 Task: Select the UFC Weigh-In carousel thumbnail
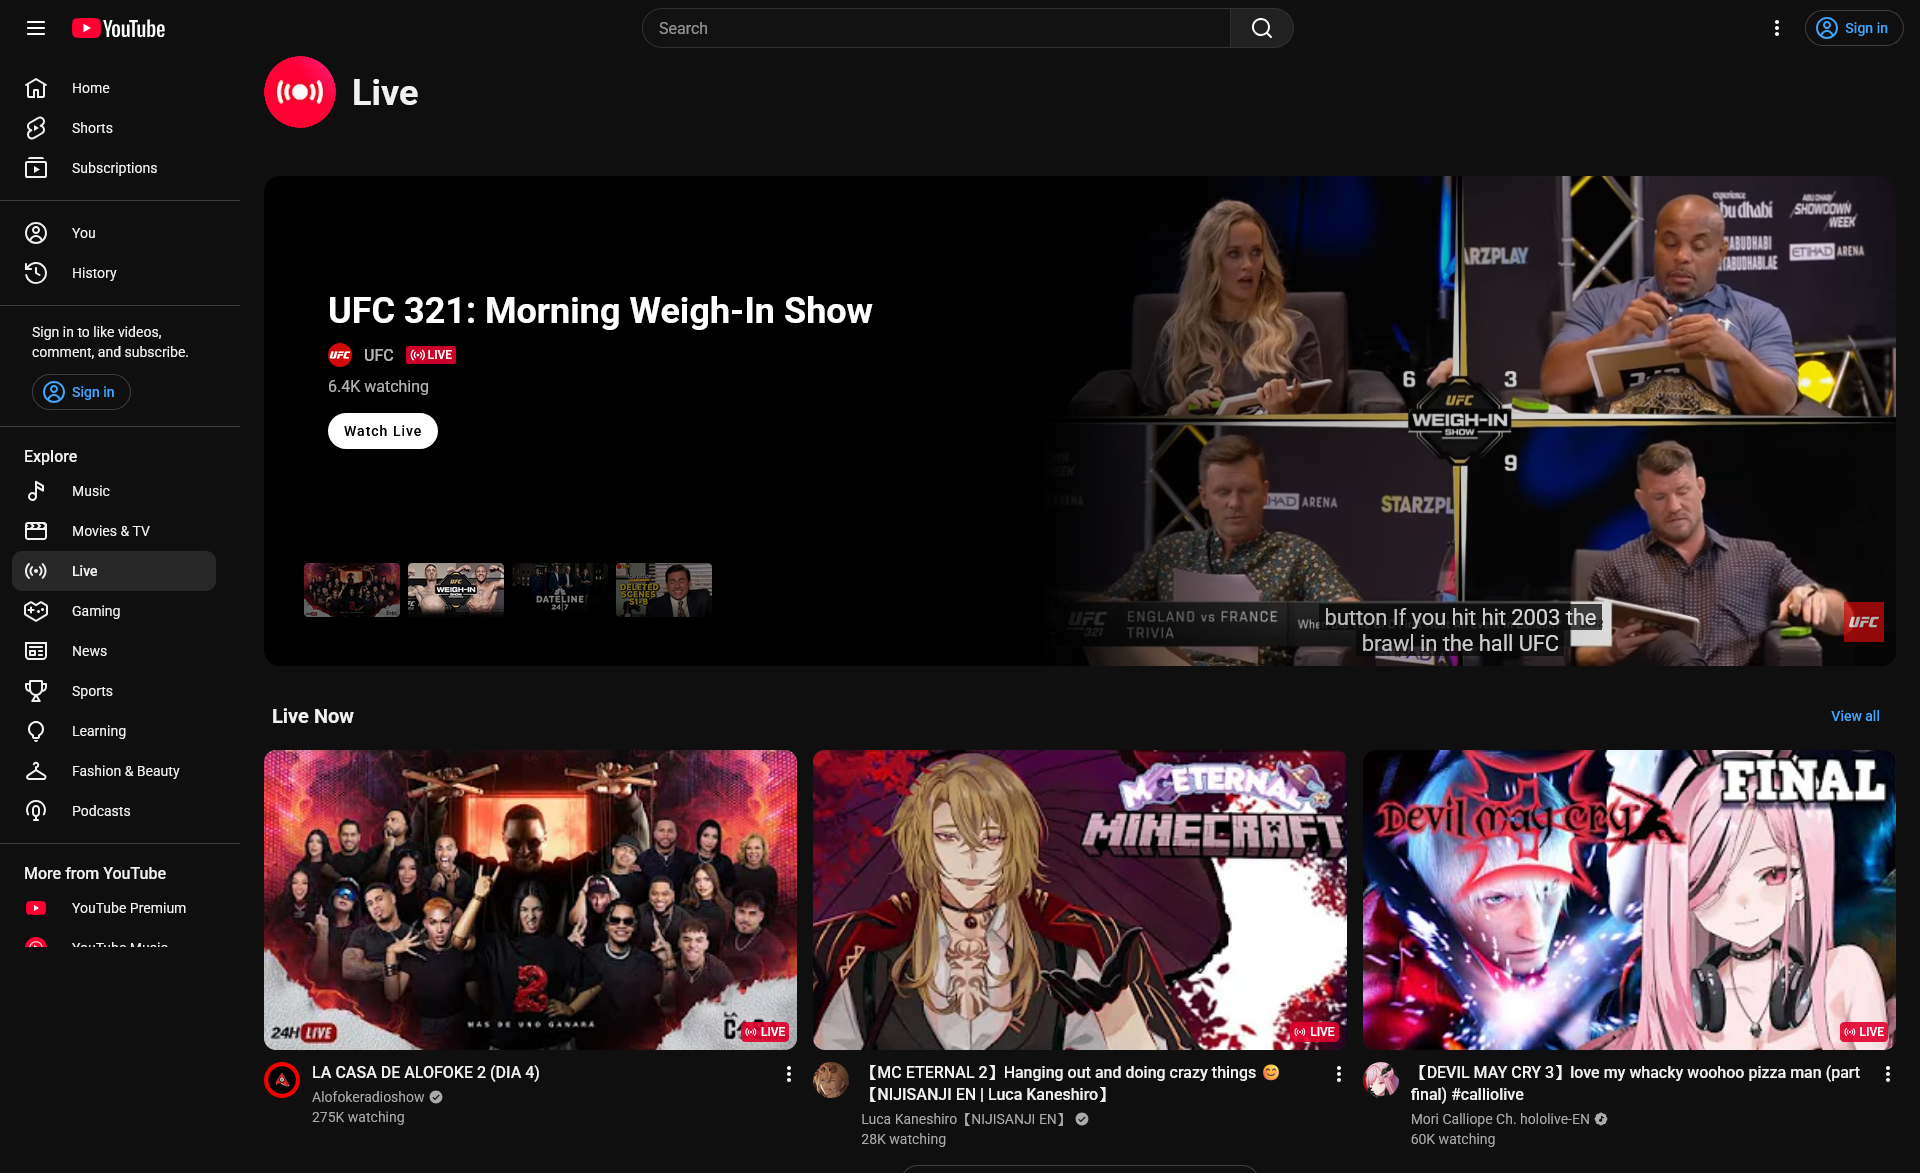(x=455, y=589)
